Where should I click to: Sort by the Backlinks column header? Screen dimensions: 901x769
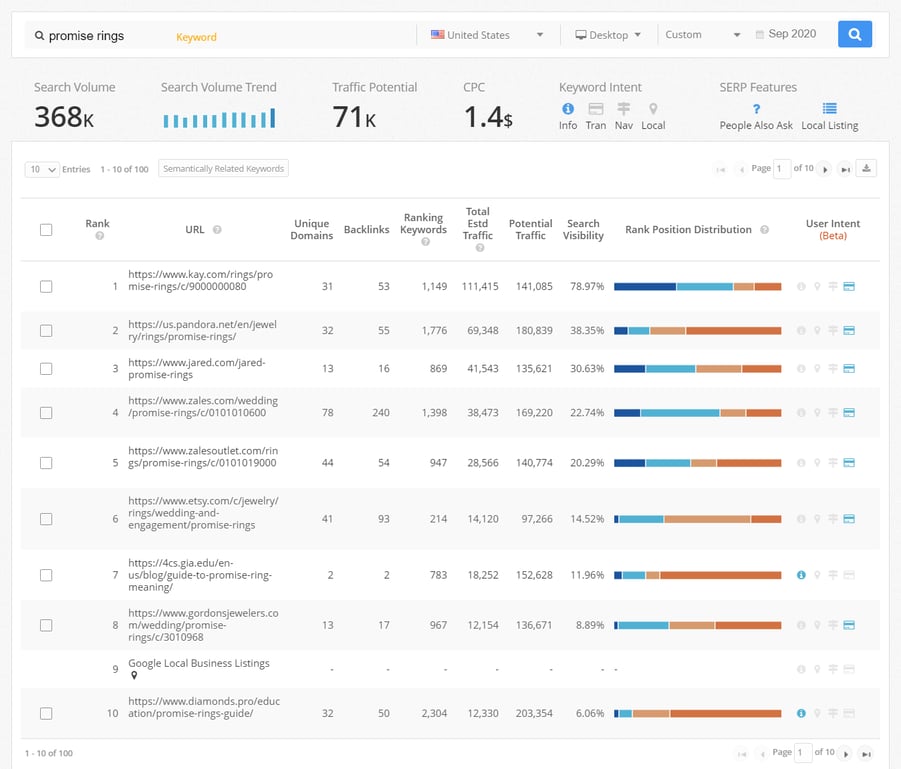367,229
